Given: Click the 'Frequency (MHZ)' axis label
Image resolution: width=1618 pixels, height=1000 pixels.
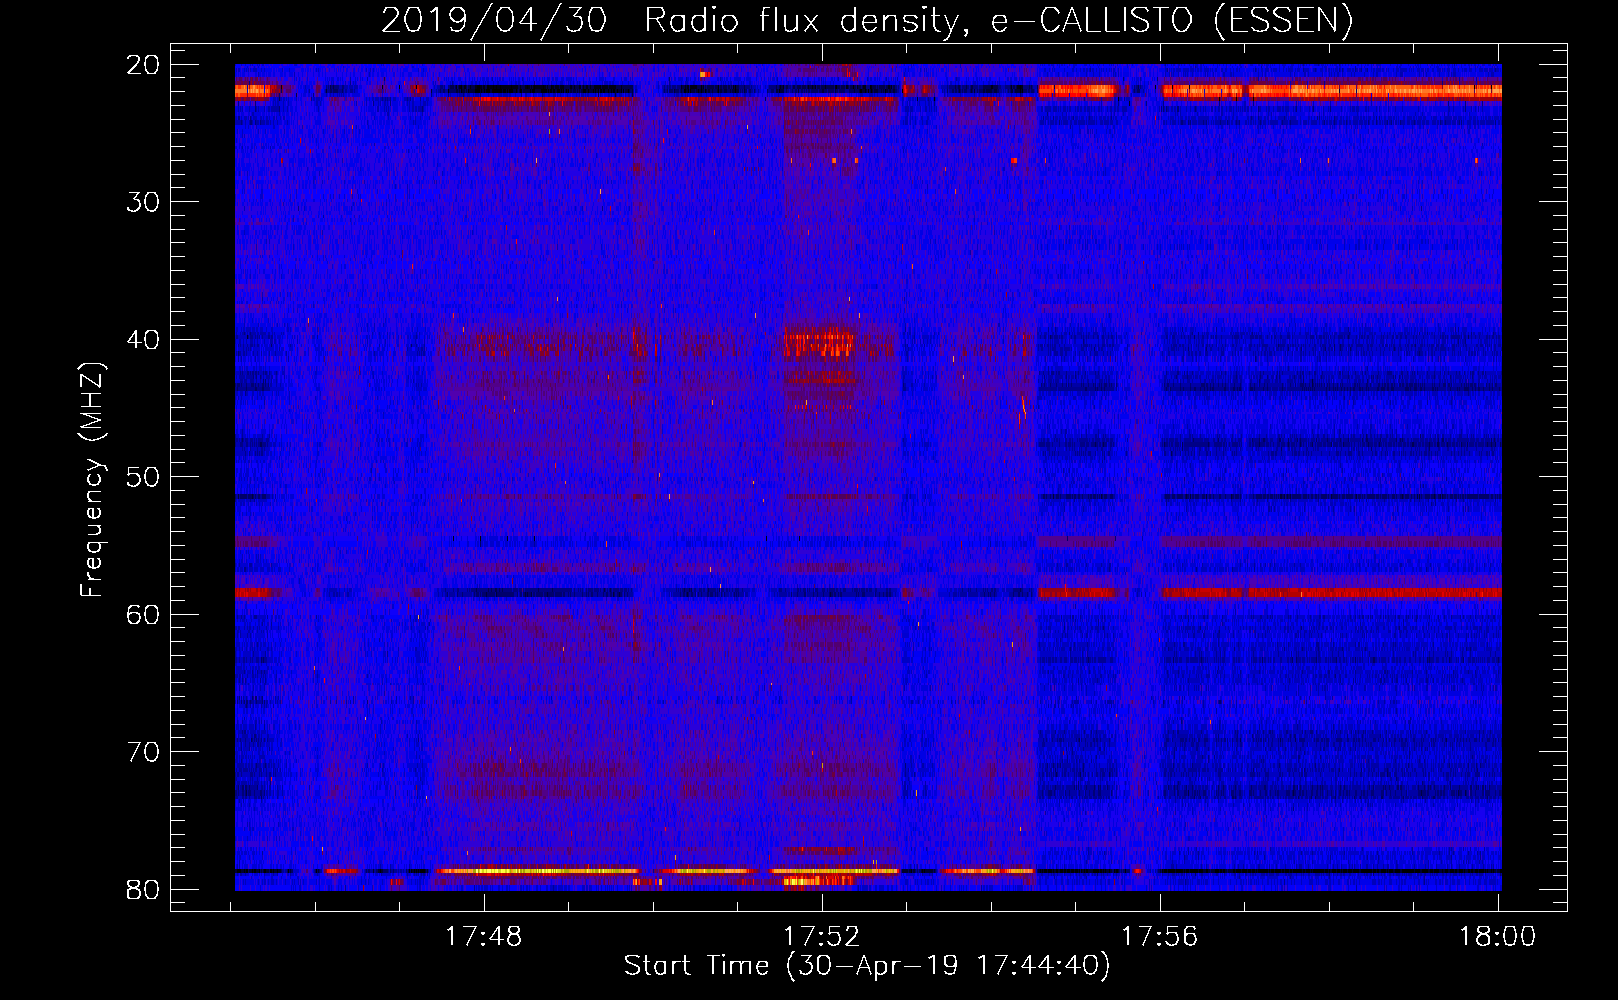Looking at the screenshot, I should point(92,480).
